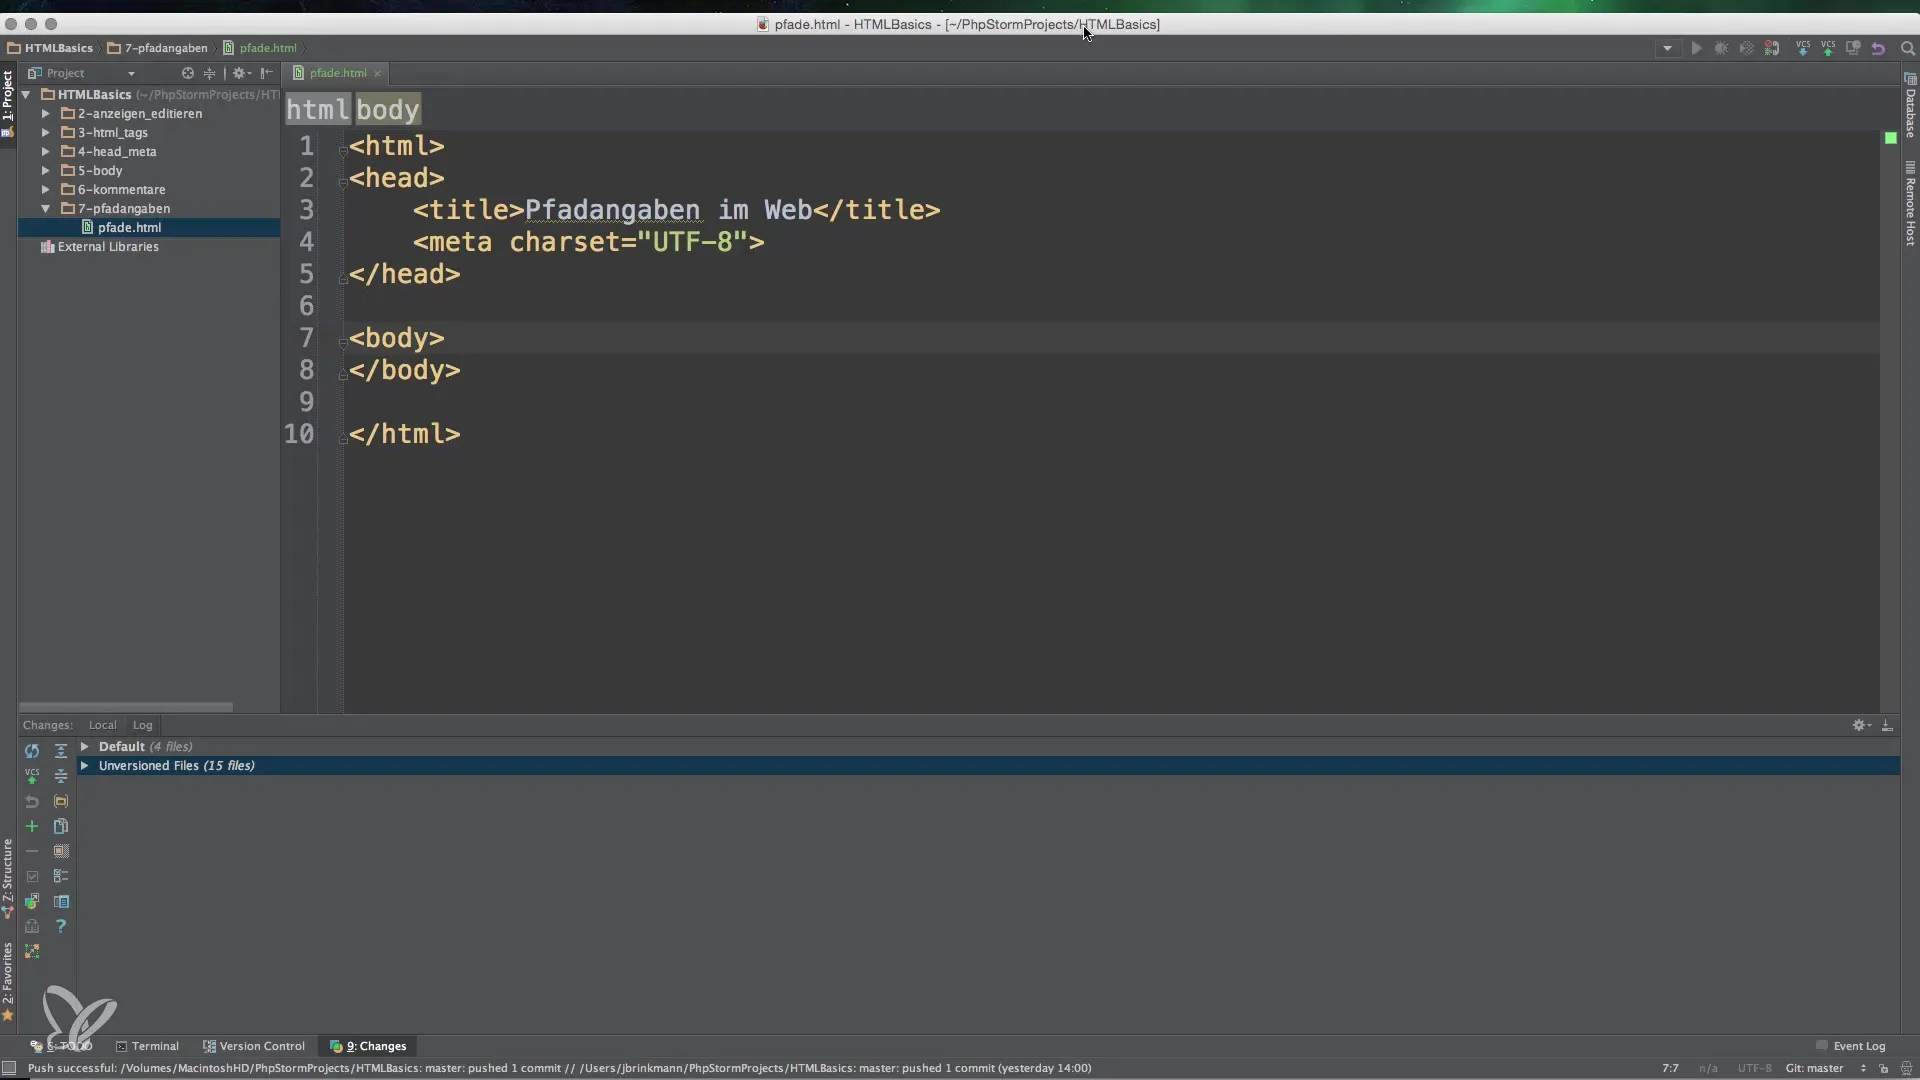Image resolution: width=1920 pixels, height=1080 pixels.
Task: Switch to Log tab in Changes
Action: (143, 725)
